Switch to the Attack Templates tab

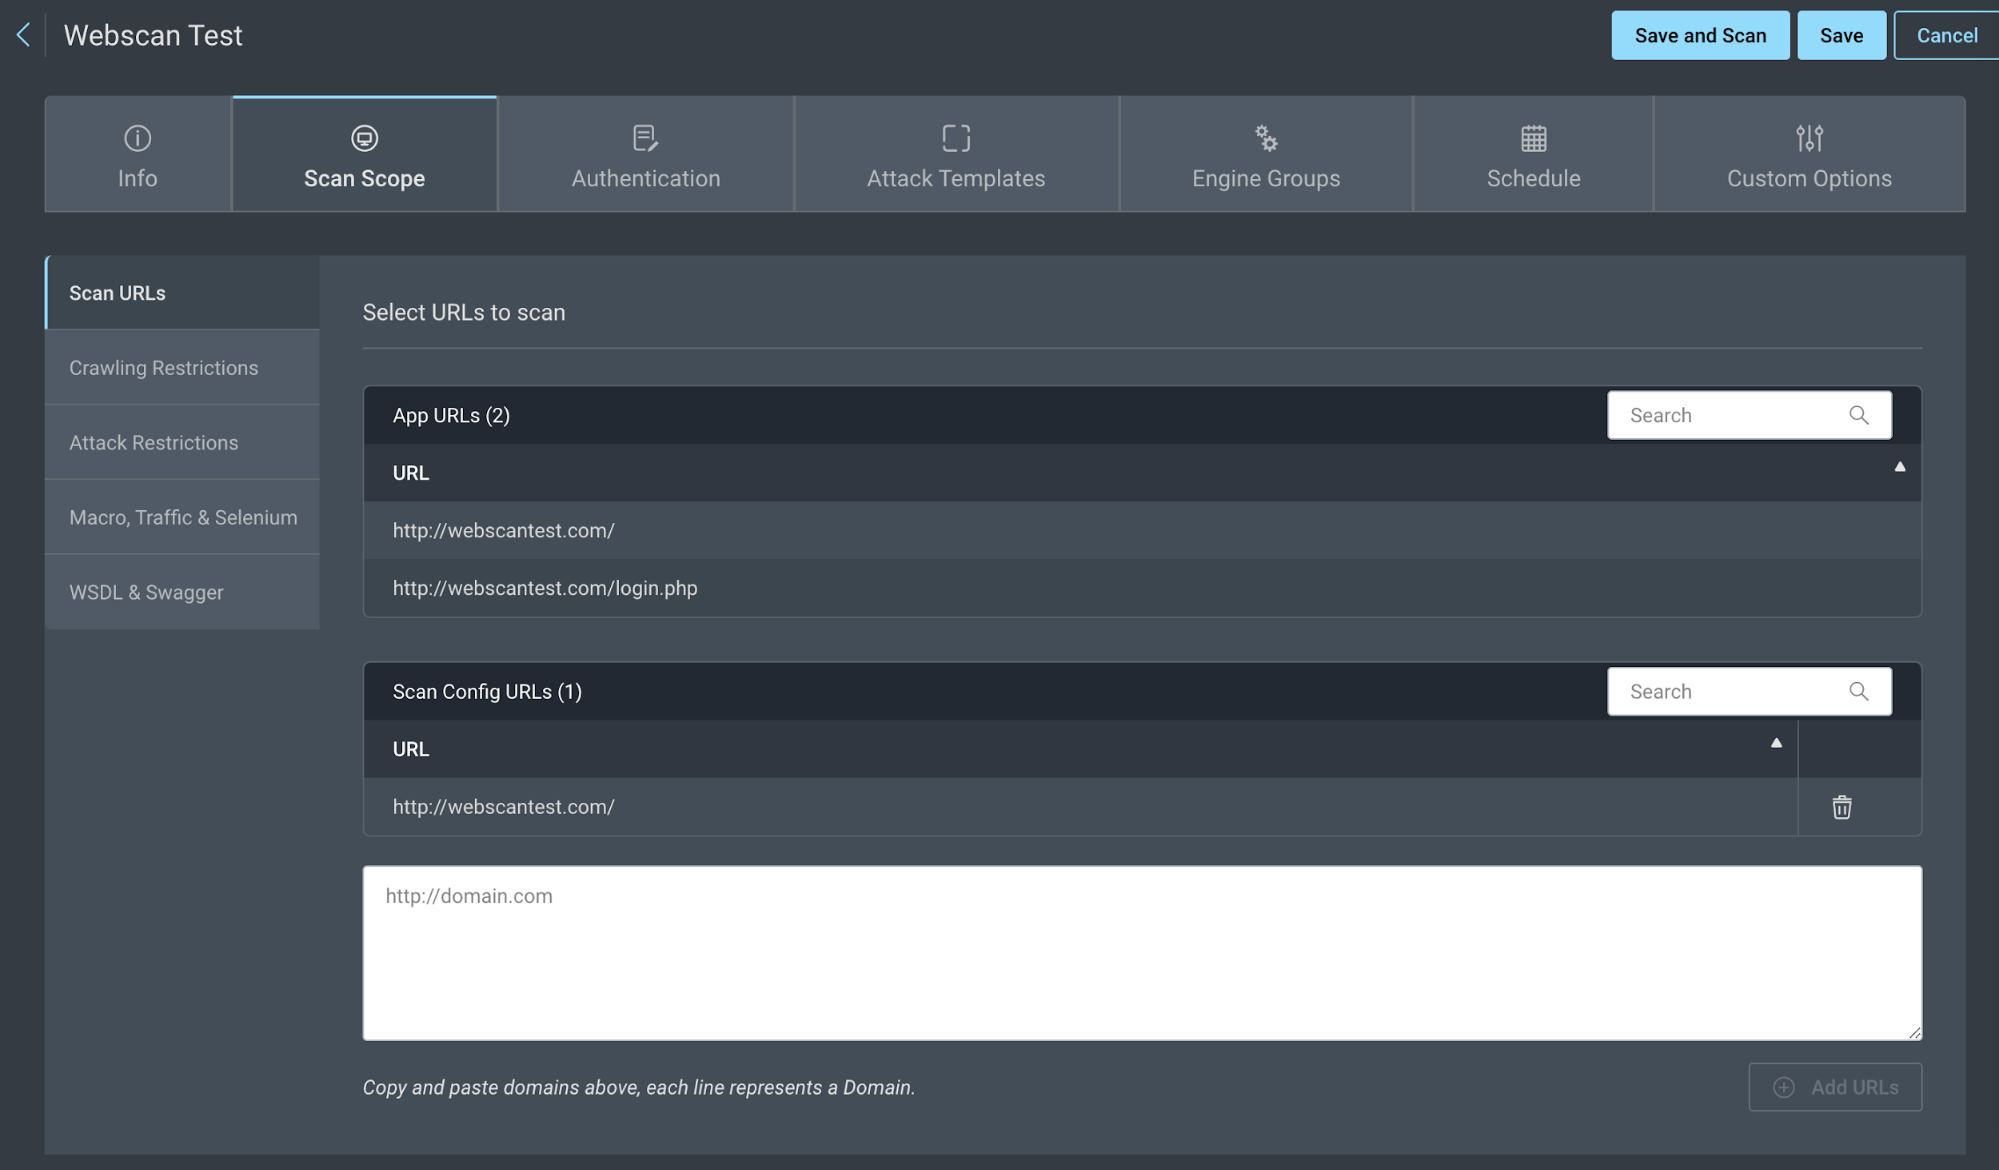pos(955,155)
